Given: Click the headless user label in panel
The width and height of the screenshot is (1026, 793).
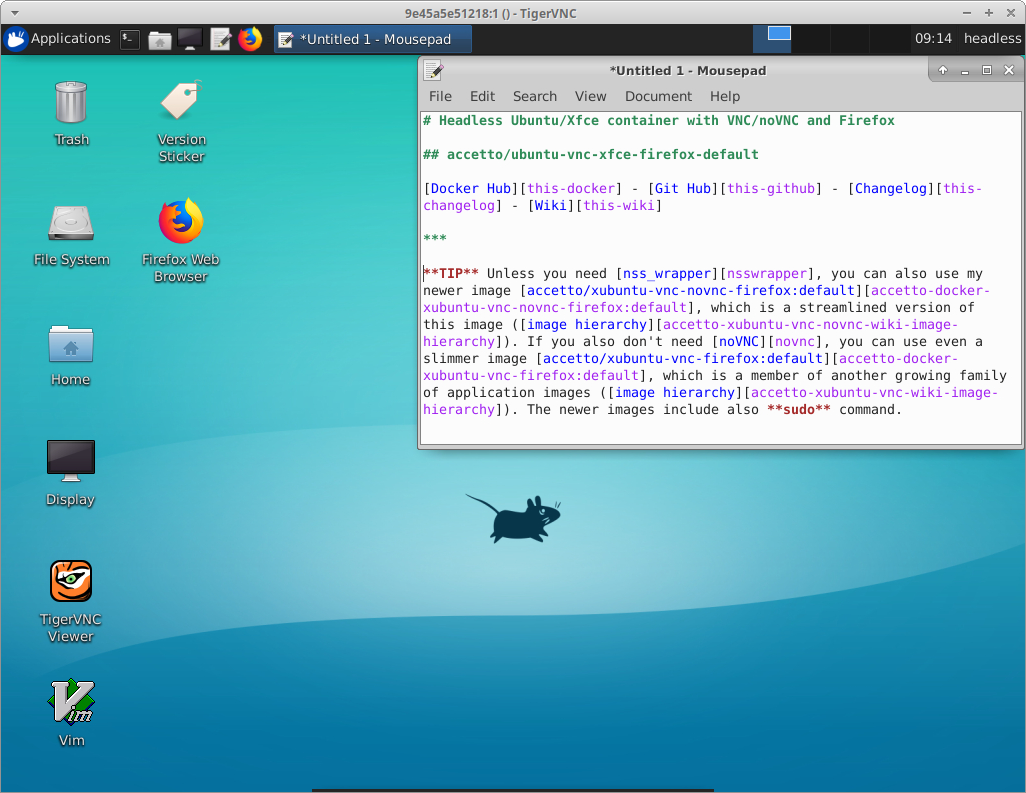Looking at the screenshot, I should tap(992, 39).
